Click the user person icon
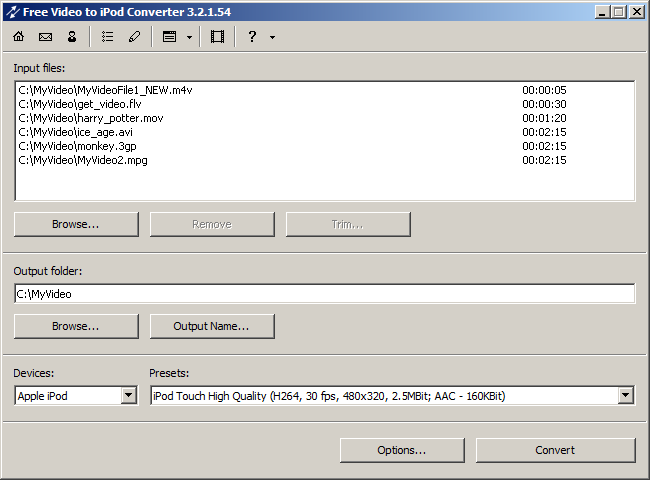 click(72, 37)
